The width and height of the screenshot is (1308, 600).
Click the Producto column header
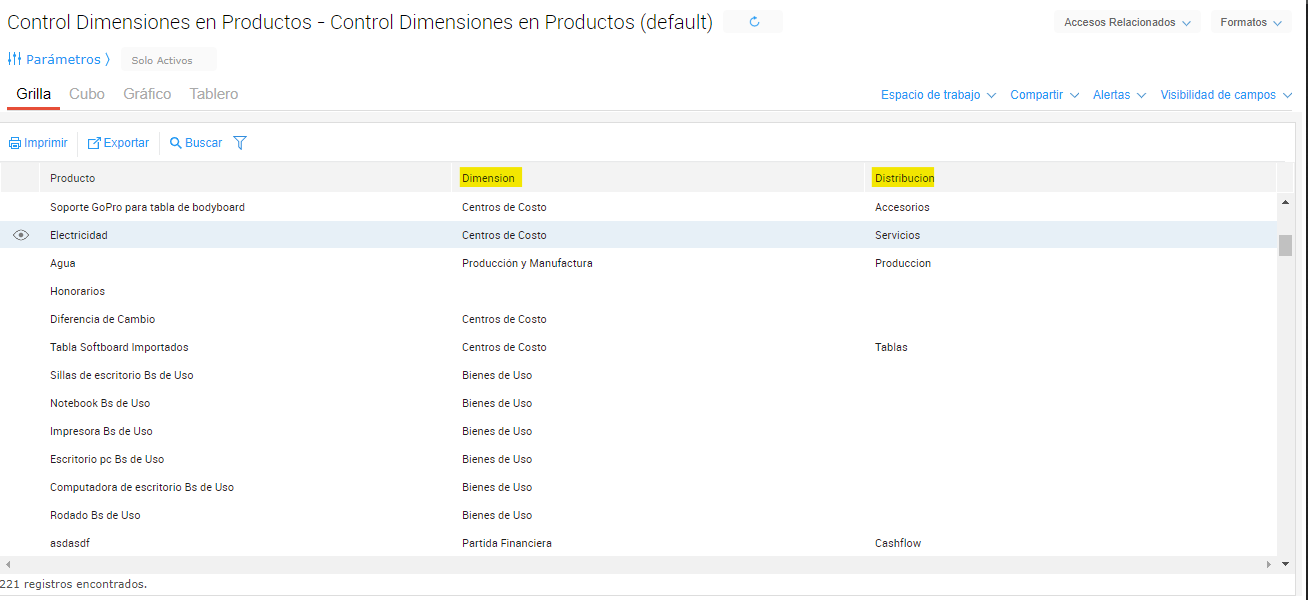[x=73, y=178]
